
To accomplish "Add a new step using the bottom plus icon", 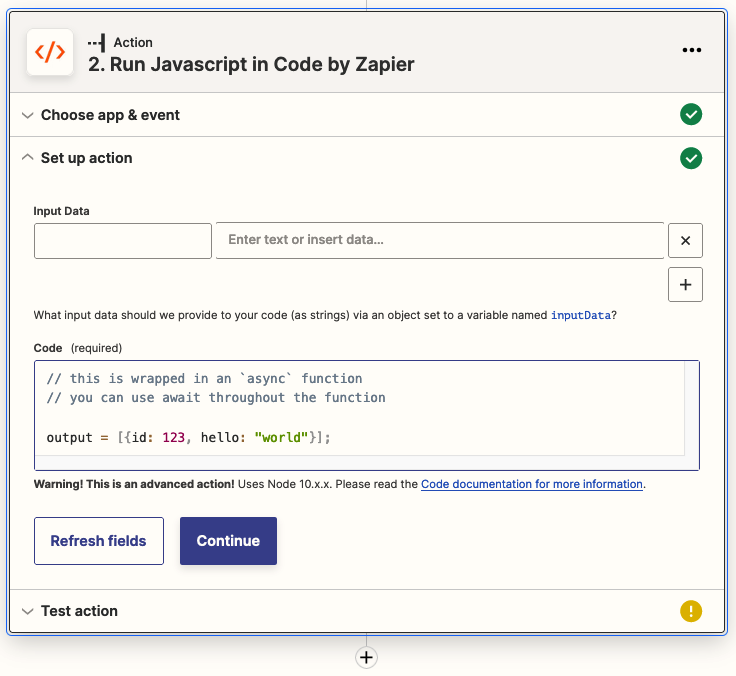I will click(x=366, y=657).
